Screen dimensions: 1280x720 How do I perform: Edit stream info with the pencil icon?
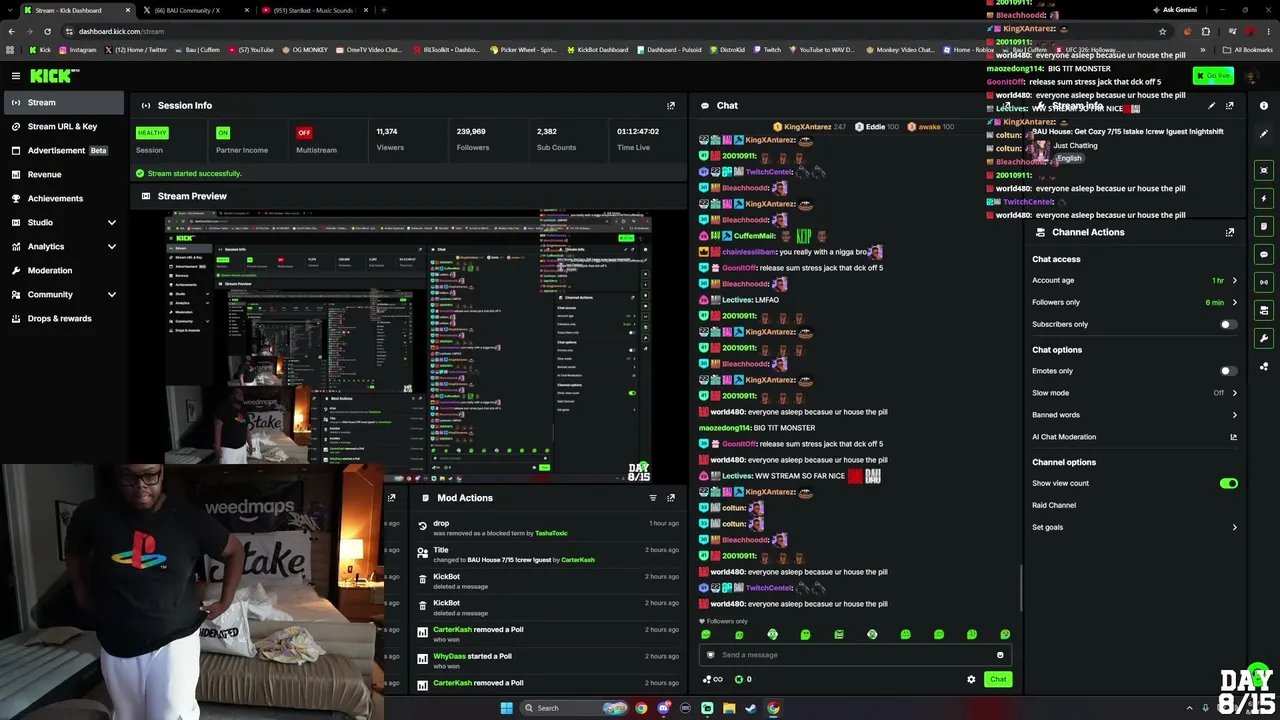(x=1212, y=105)
